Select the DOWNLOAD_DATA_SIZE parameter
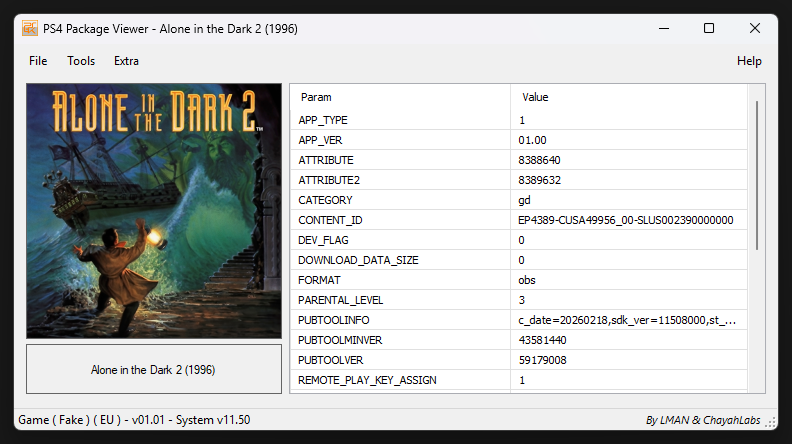 pyautogui.click(x=358, y=260)
